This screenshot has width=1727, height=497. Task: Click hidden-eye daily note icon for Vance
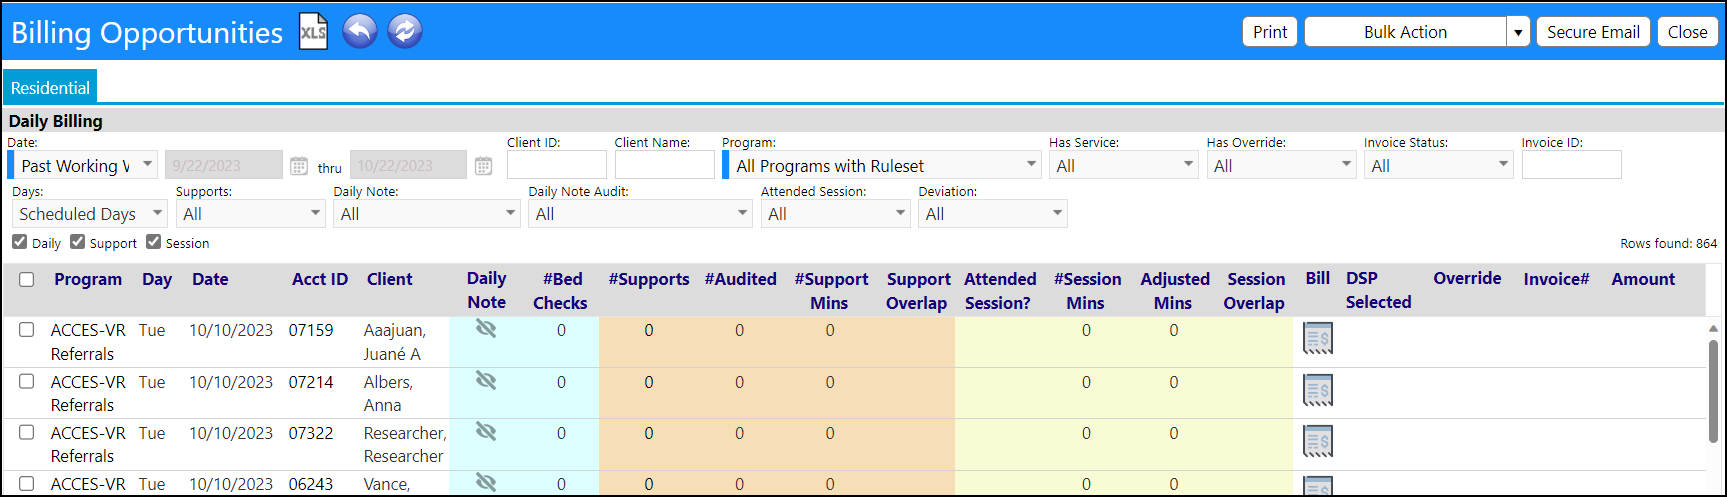pyautogui.click(x=486, y=482)
